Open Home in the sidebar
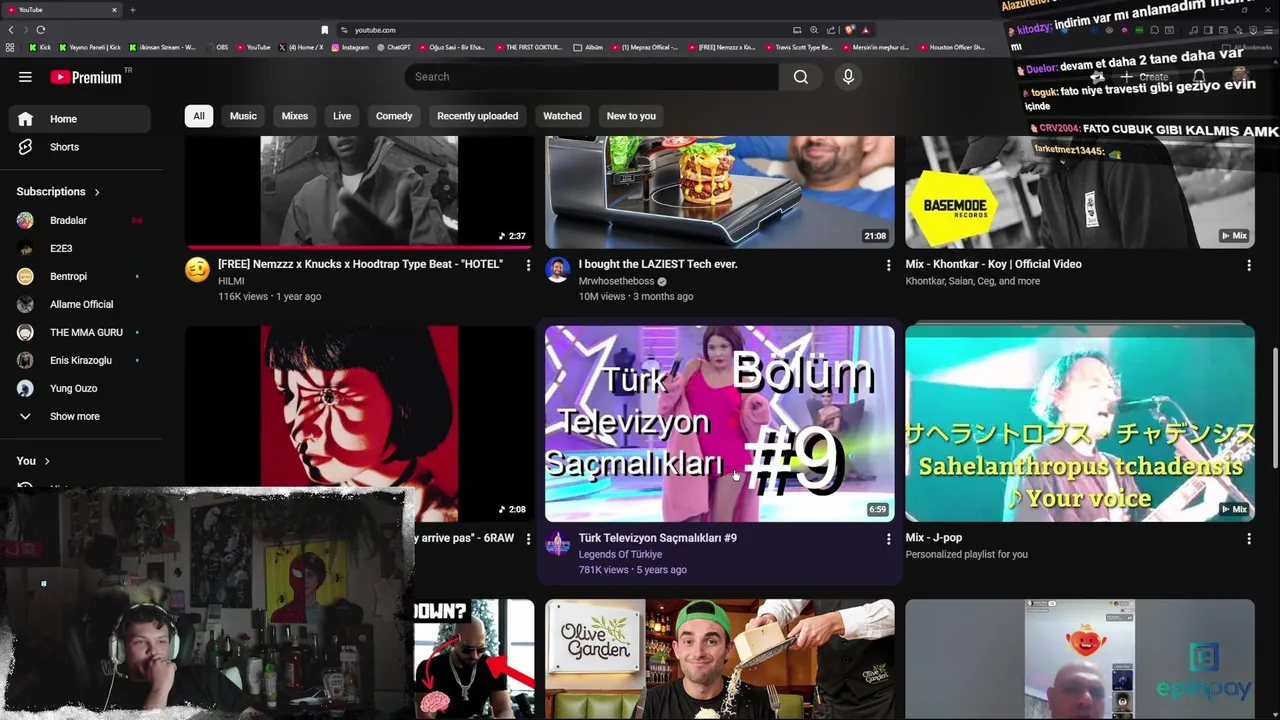The image size is (1280, 720). click(80, 119)
